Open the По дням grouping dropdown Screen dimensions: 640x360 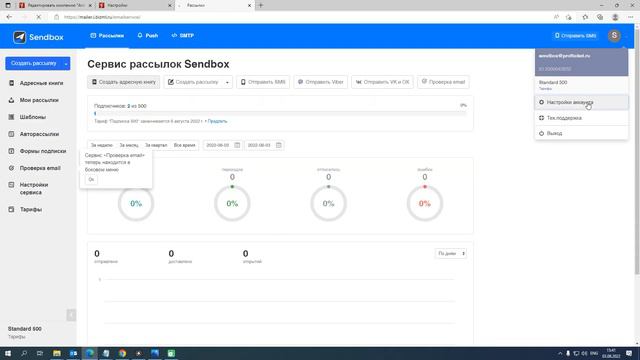(451, 253)
